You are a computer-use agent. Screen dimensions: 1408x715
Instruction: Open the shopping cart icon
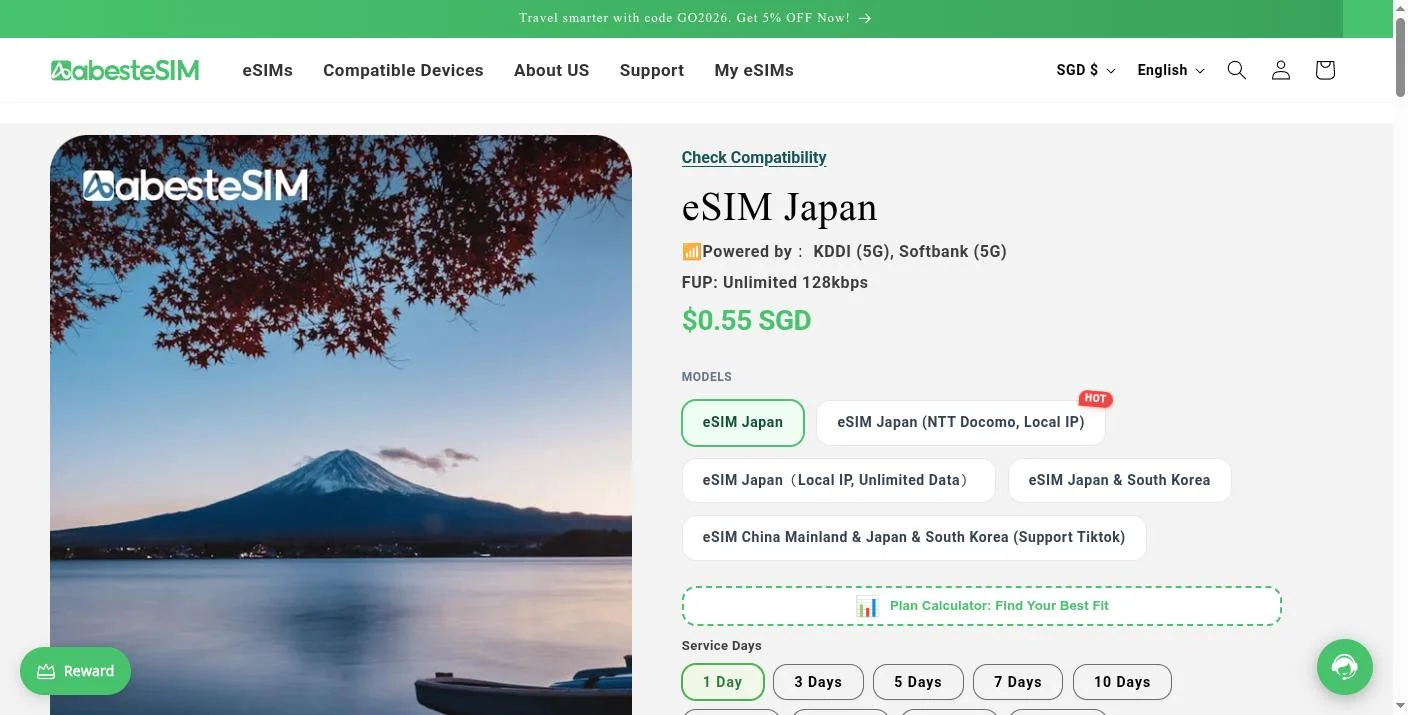click(x=1325, y=70)
